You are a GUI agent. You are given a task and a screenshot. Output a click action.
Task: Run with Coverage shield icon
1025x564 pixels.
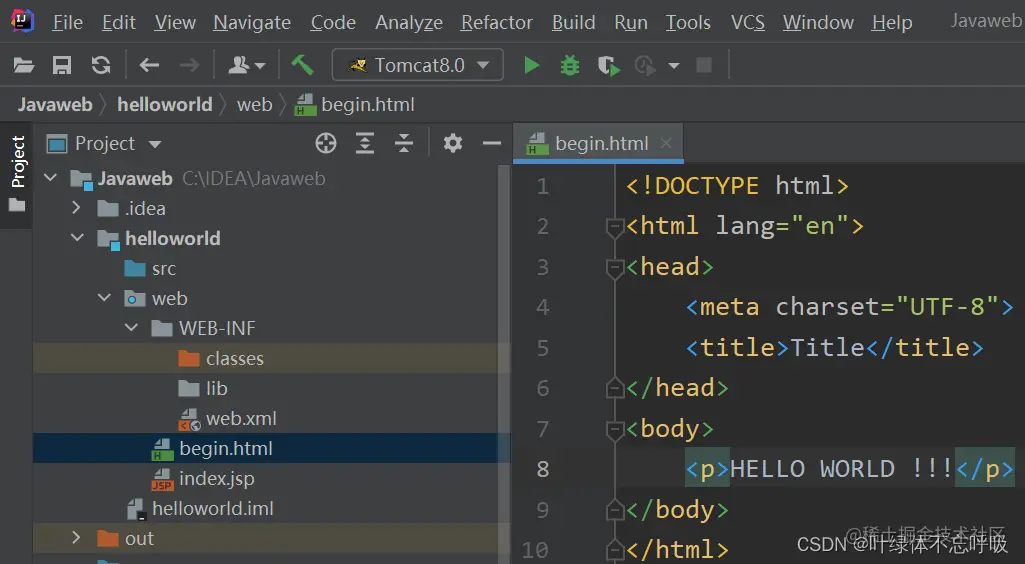coord(608,65)
